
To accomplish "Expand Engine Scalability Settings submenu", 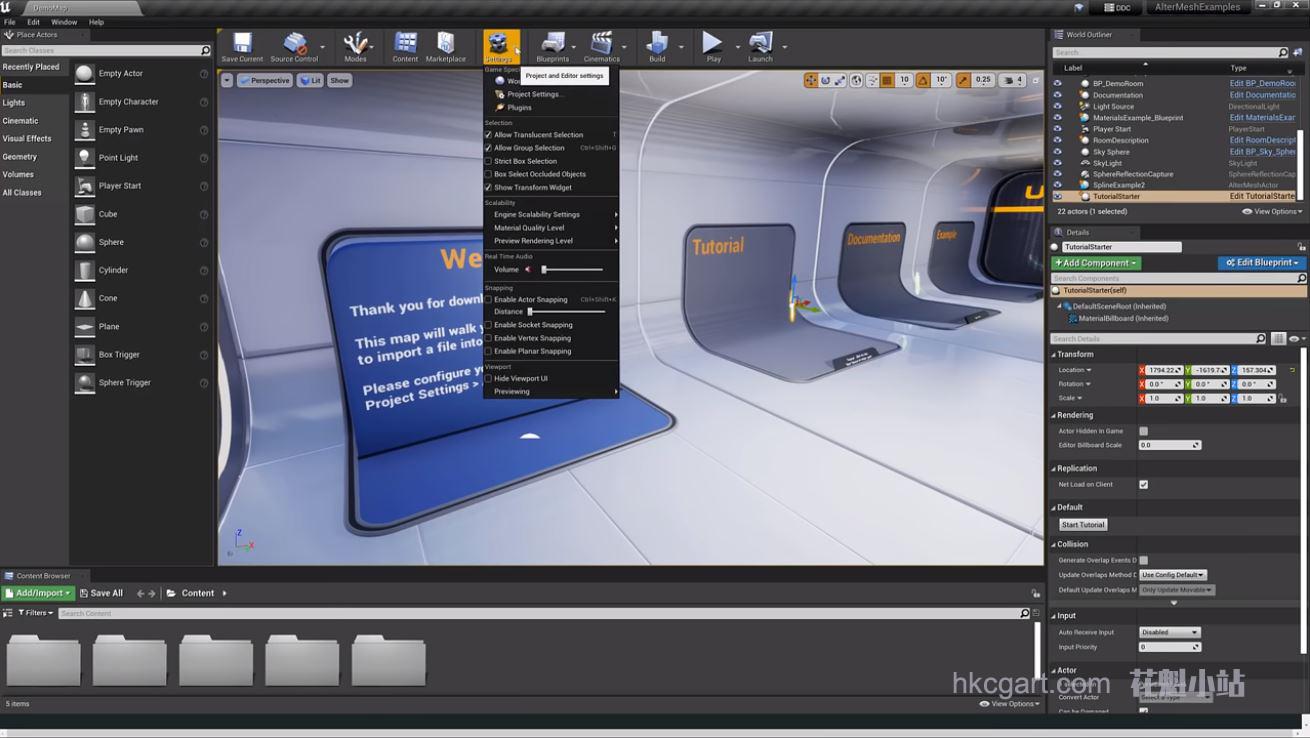I will [551, 214].
